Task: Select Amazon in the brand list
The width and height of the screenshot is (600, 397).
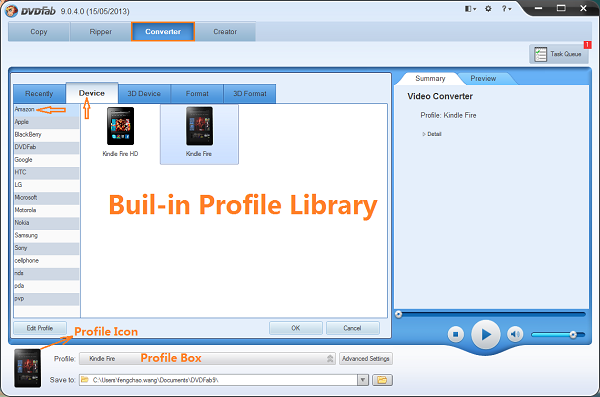Action: coord(47,109)
